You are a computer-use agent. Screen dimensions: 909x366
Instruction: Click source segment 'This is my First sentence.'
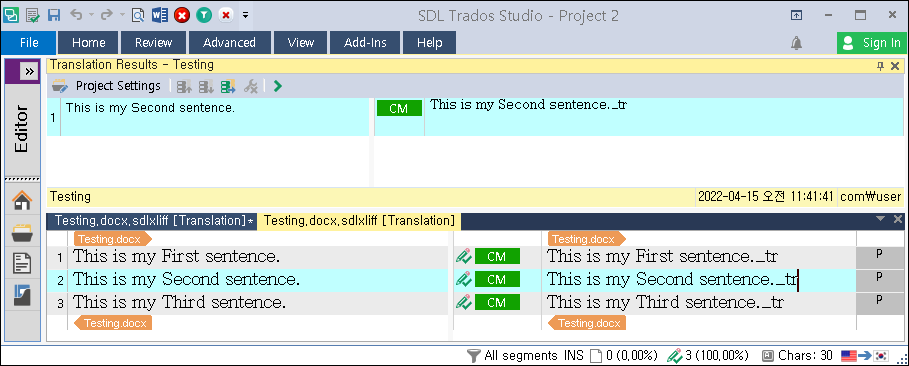176,256
